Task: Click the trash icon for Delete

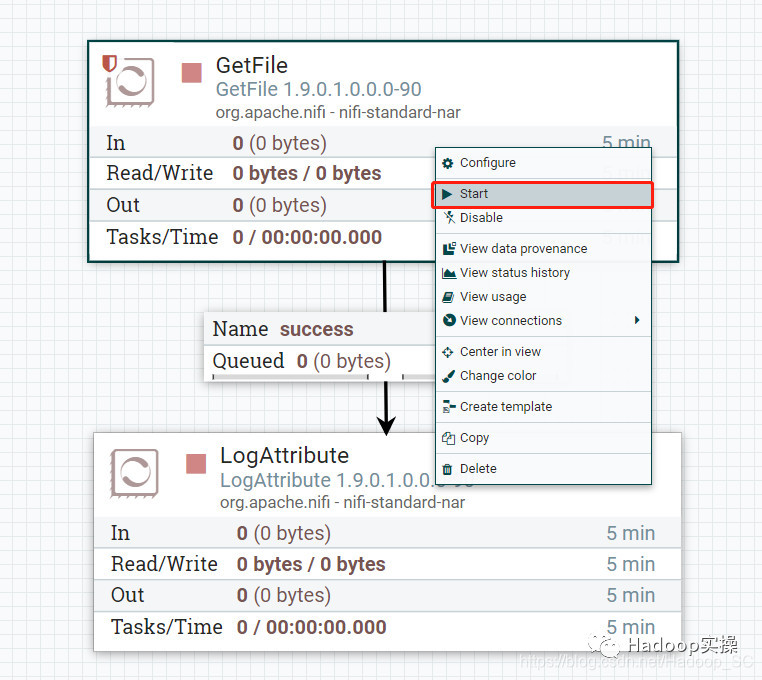Action: point(448,469)
